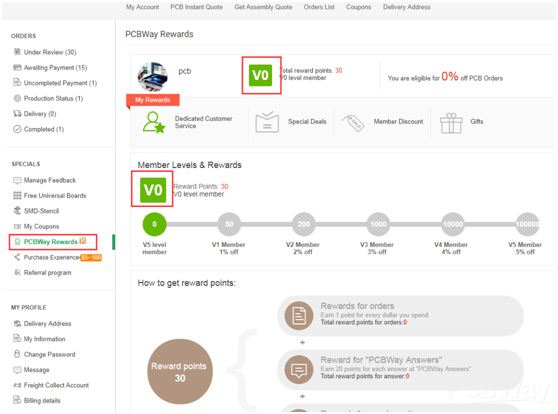Viewport: 558px width, 414px height.
Task: Click the pcb profile avatar picture
Action: point(153,77)
